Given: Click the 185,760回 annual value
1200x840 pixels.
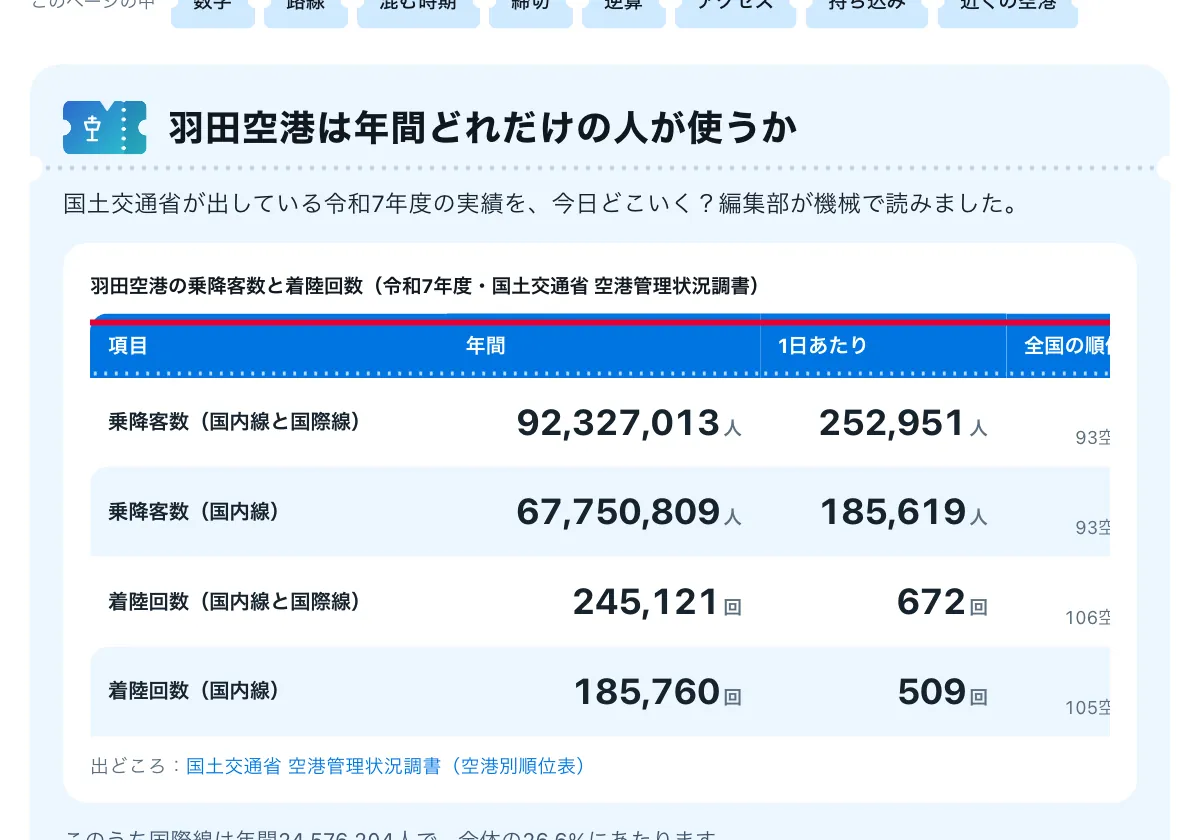Looking at the screenshot, I should point(657,691).
